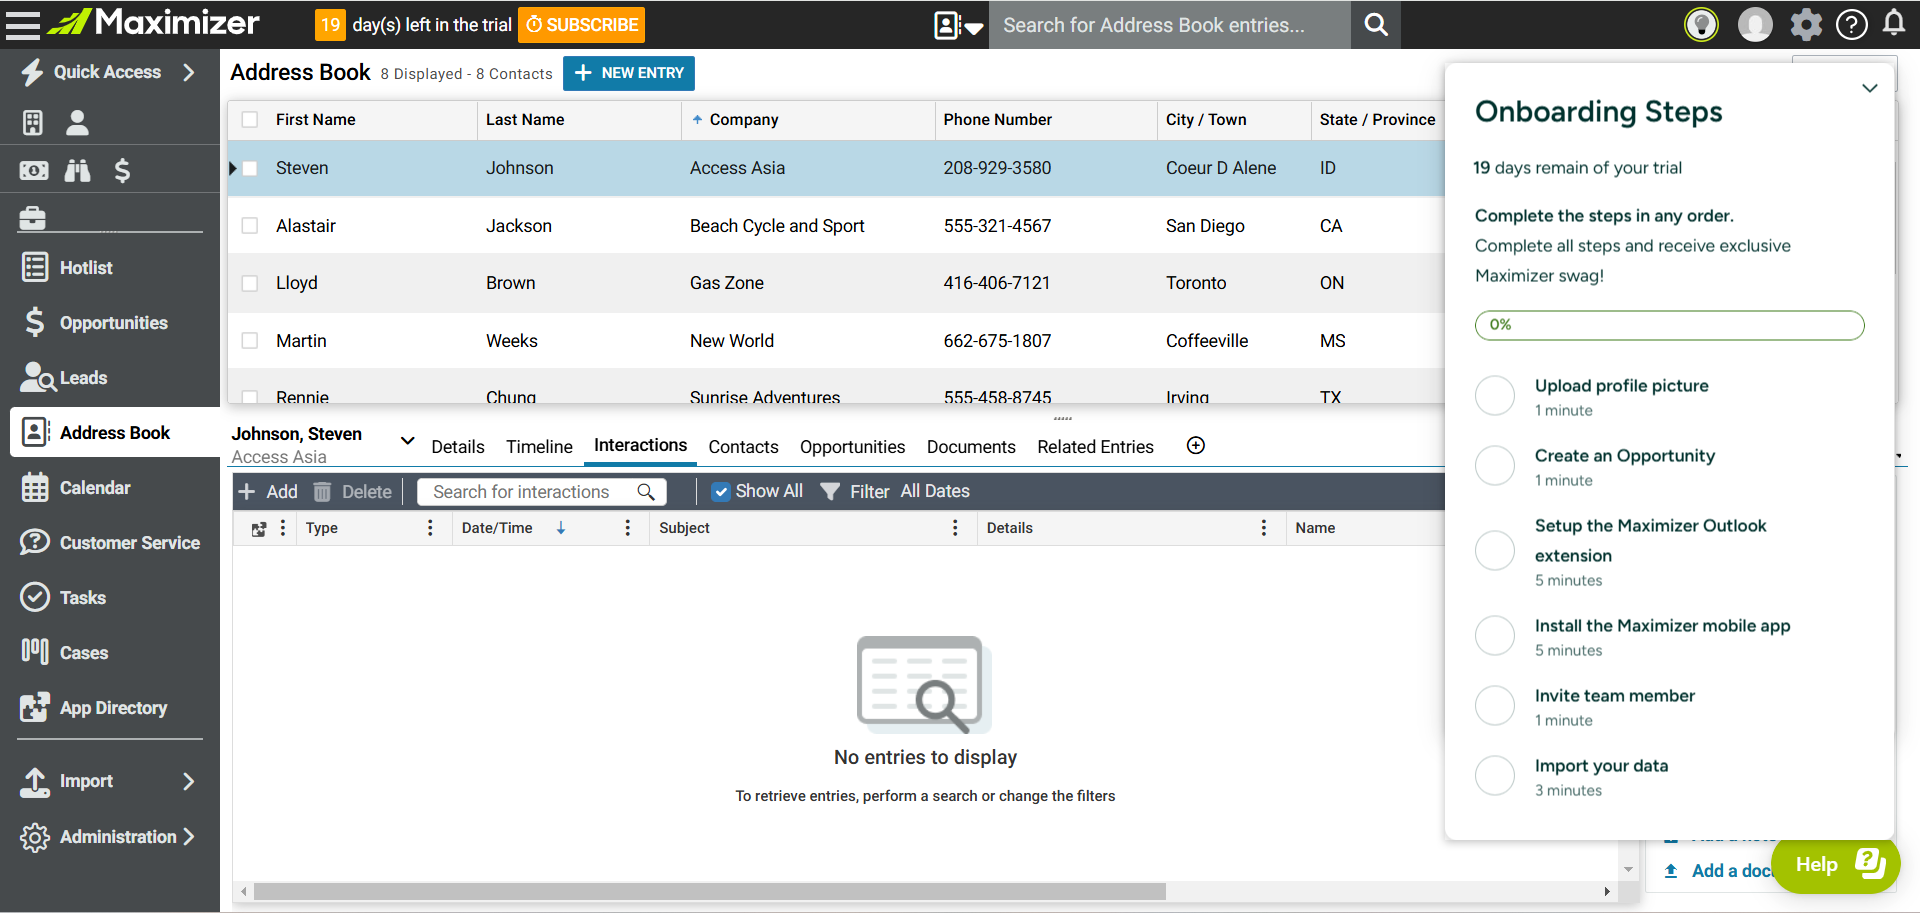
Task: Mark Invite team member step circle
Action: [x=1495, y=706]
